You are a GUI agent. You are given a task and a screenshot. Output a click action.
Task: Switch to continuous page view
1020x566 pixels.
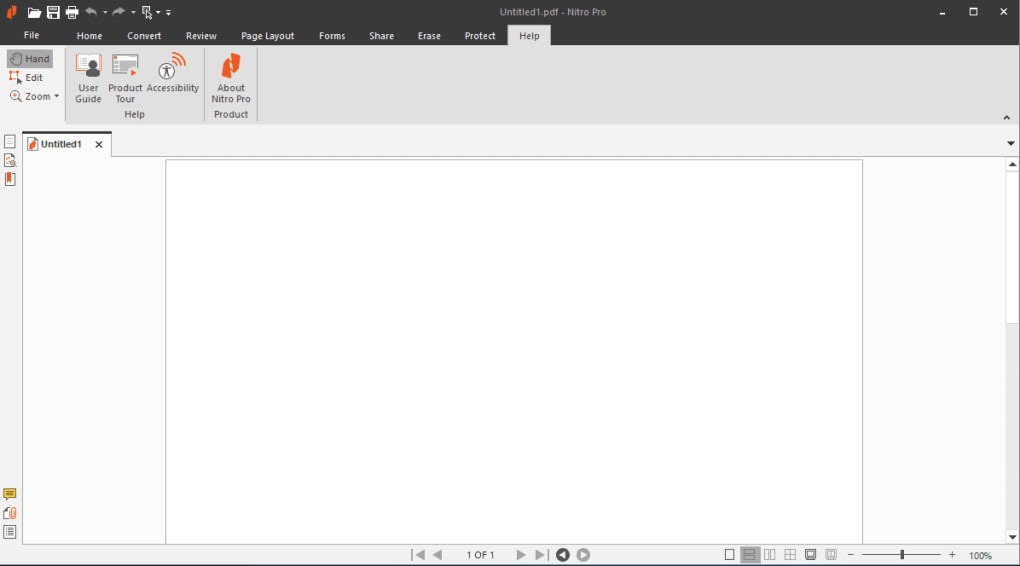pyautogui.click(x=749, y=555)
